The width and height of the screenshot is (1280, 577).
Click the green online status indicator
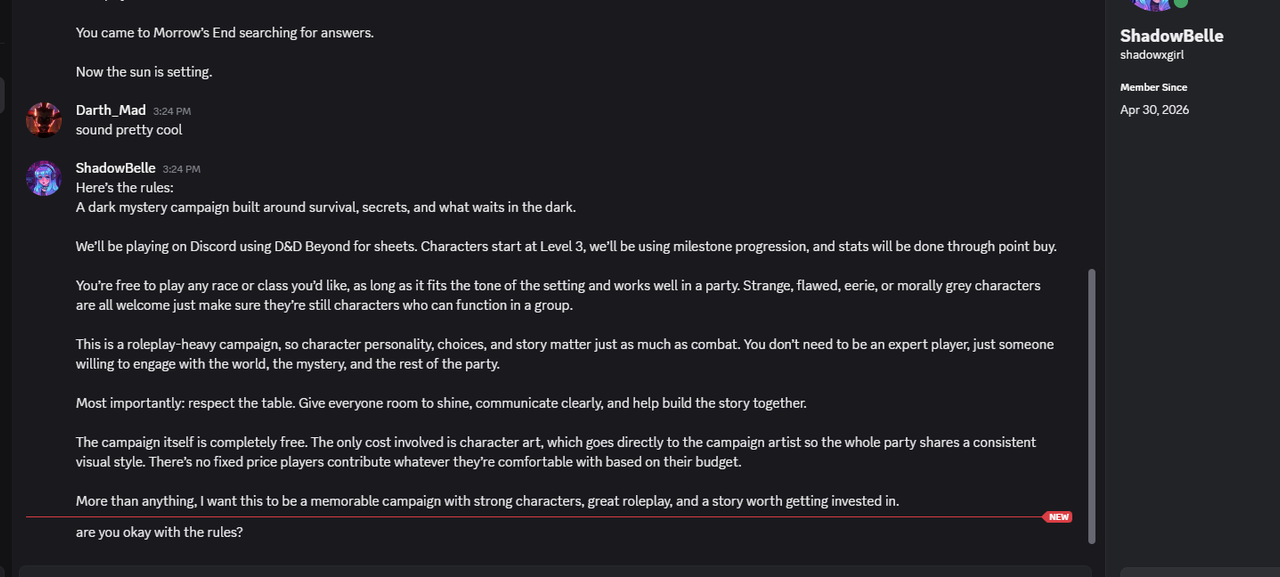(x=1181, y=3)
